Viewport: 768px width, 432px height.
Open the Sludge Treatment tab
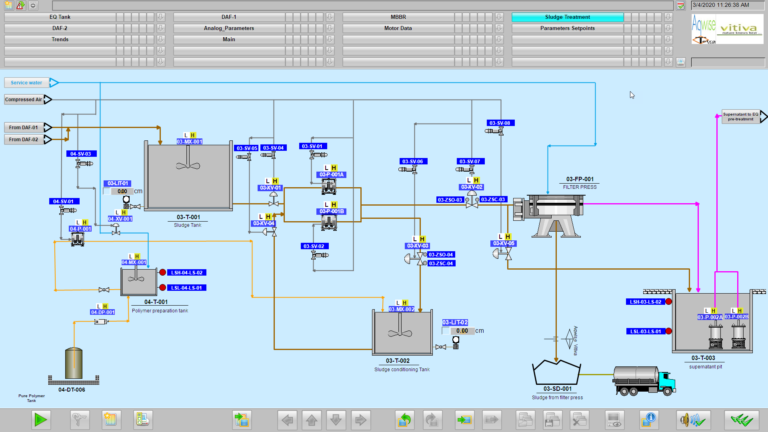click(x=567, y=17)
